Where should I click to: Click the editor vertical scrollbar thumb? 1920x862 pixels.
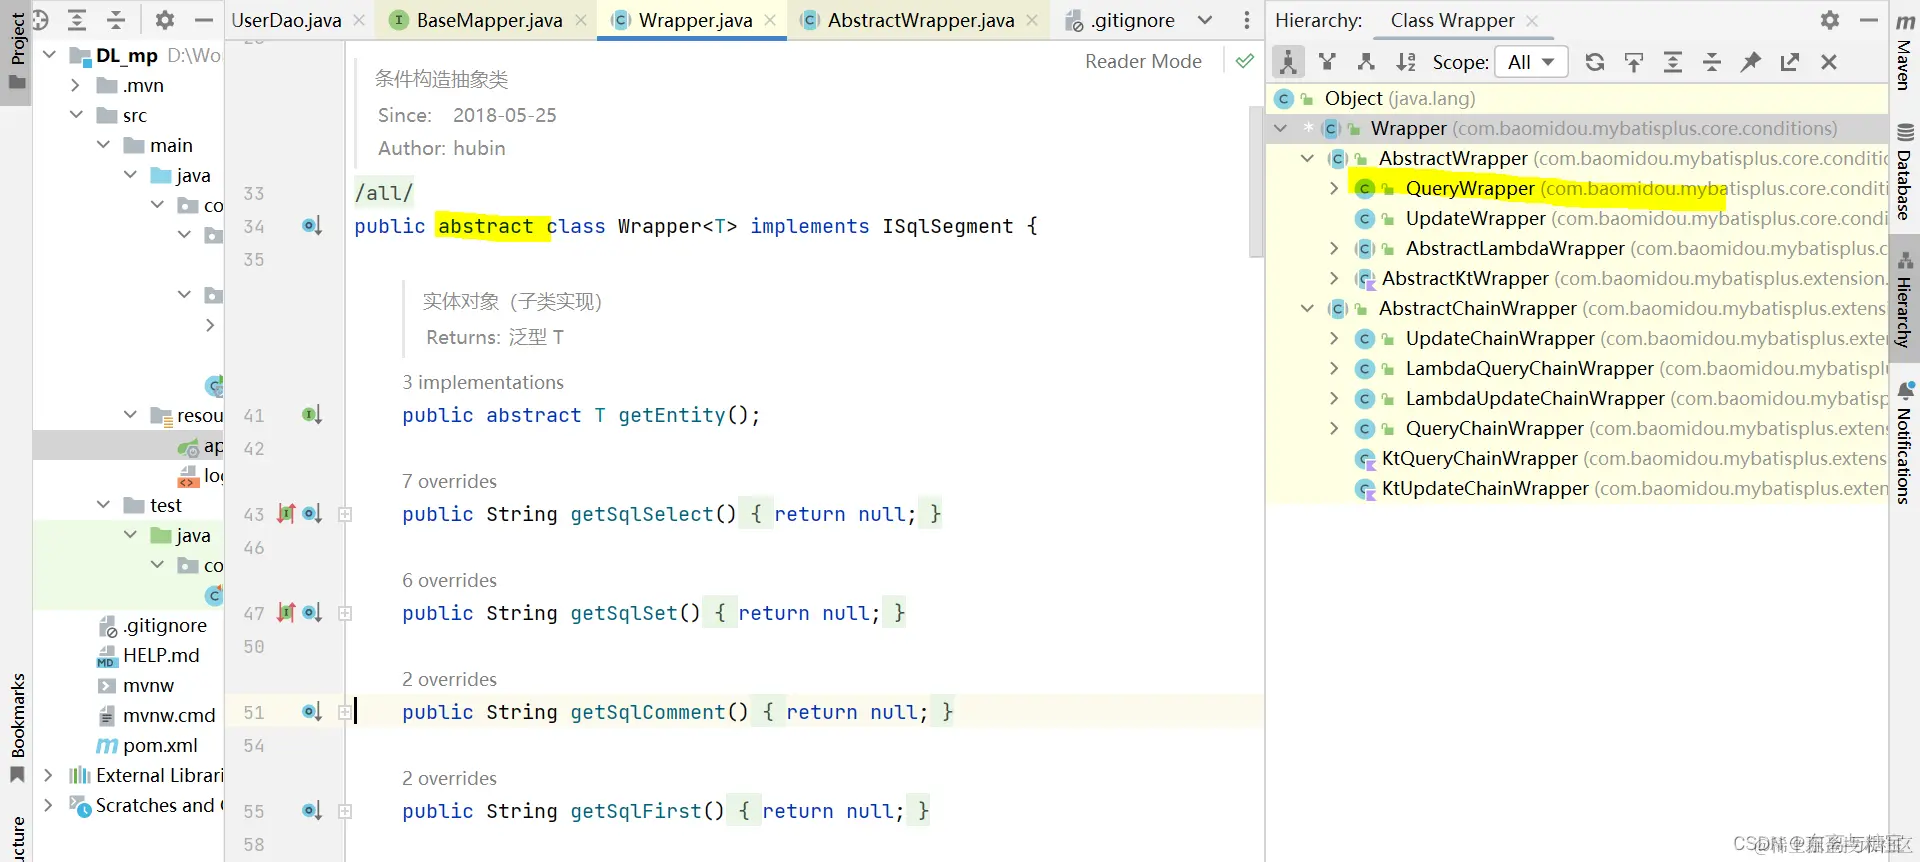[1256, 181]
